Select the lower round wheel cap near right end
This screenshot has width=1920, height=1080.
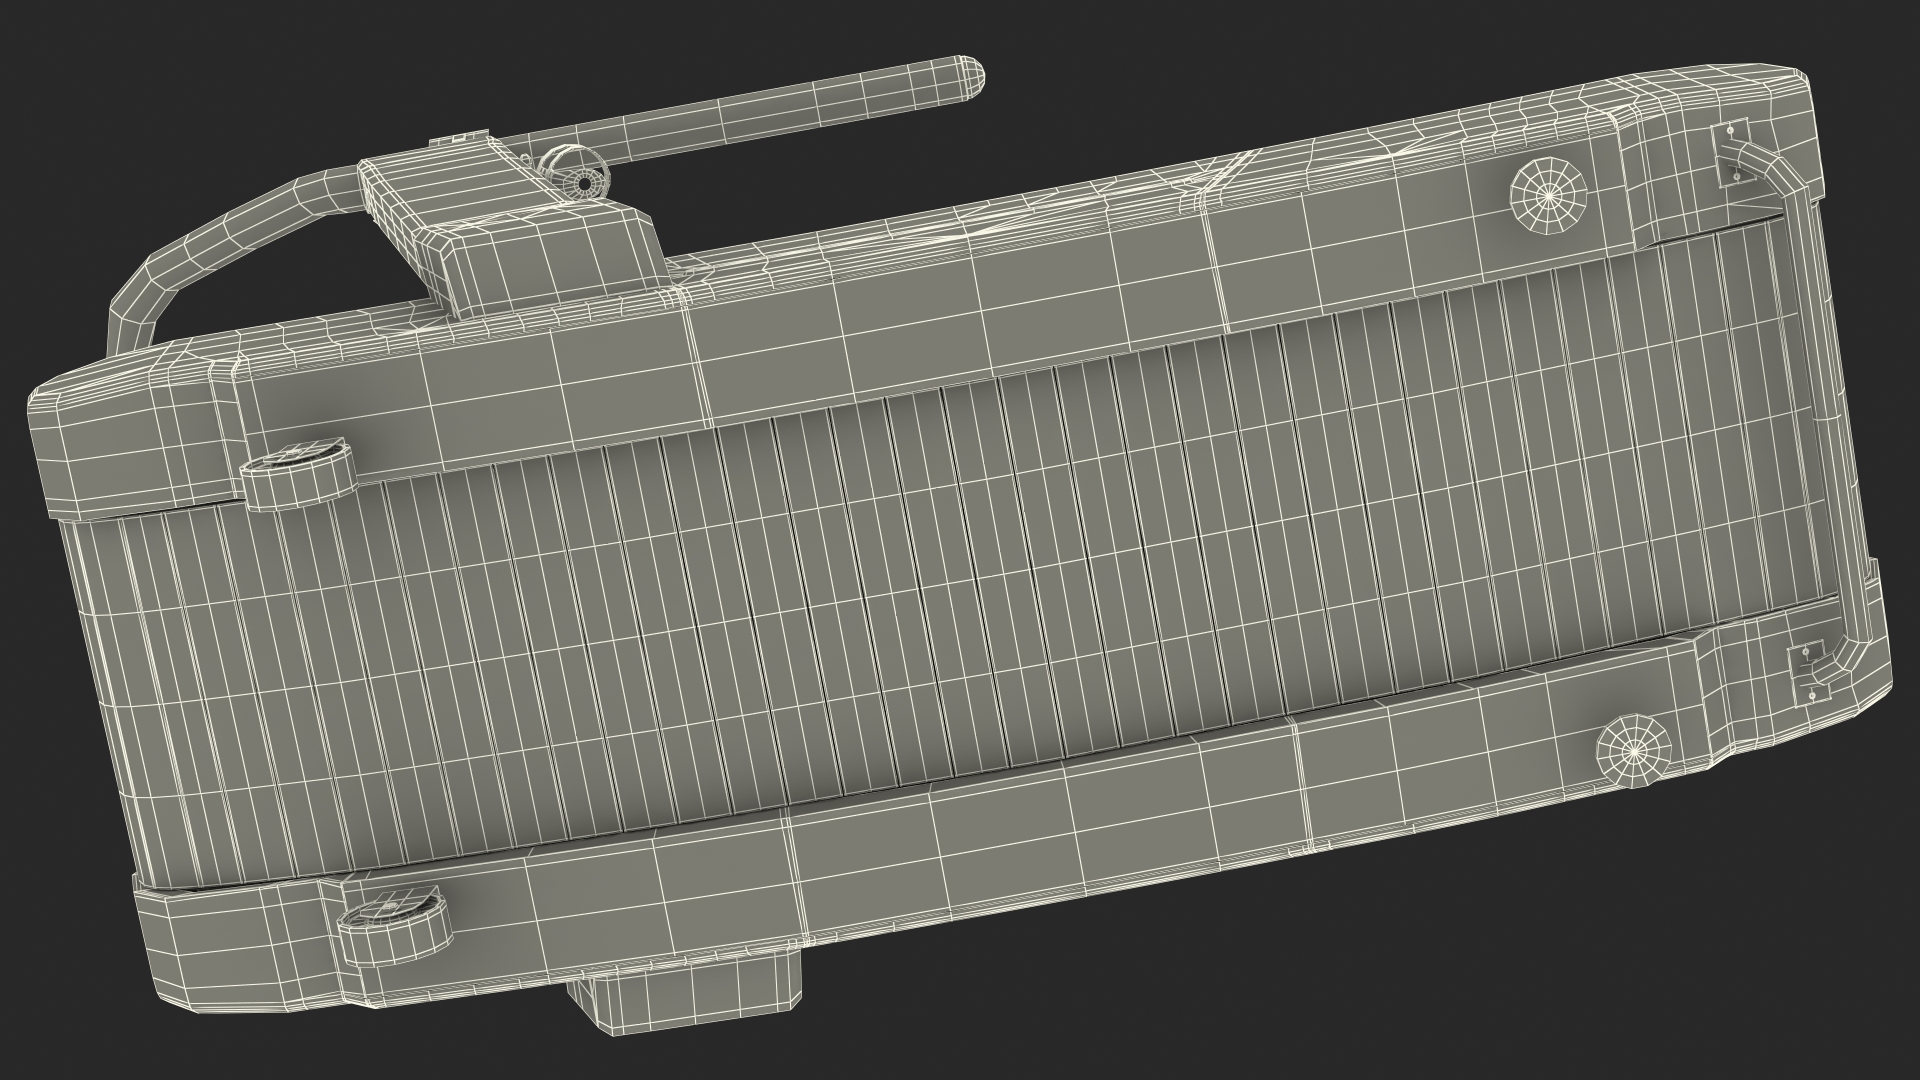pos(1634,751)
